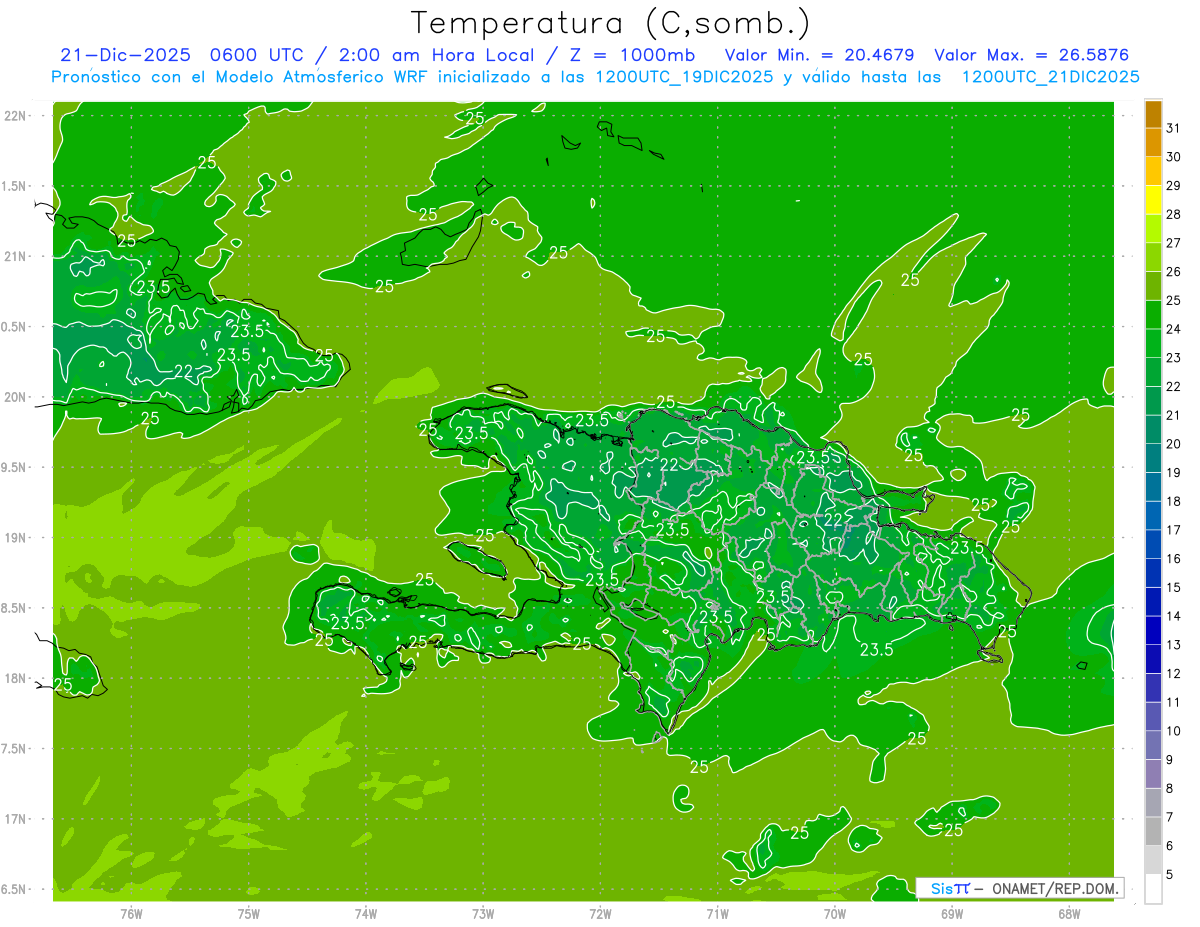This screenshot has width=1200, height=927.
Task: Click the 22N latitude axis label
Action: coord(16,116)
